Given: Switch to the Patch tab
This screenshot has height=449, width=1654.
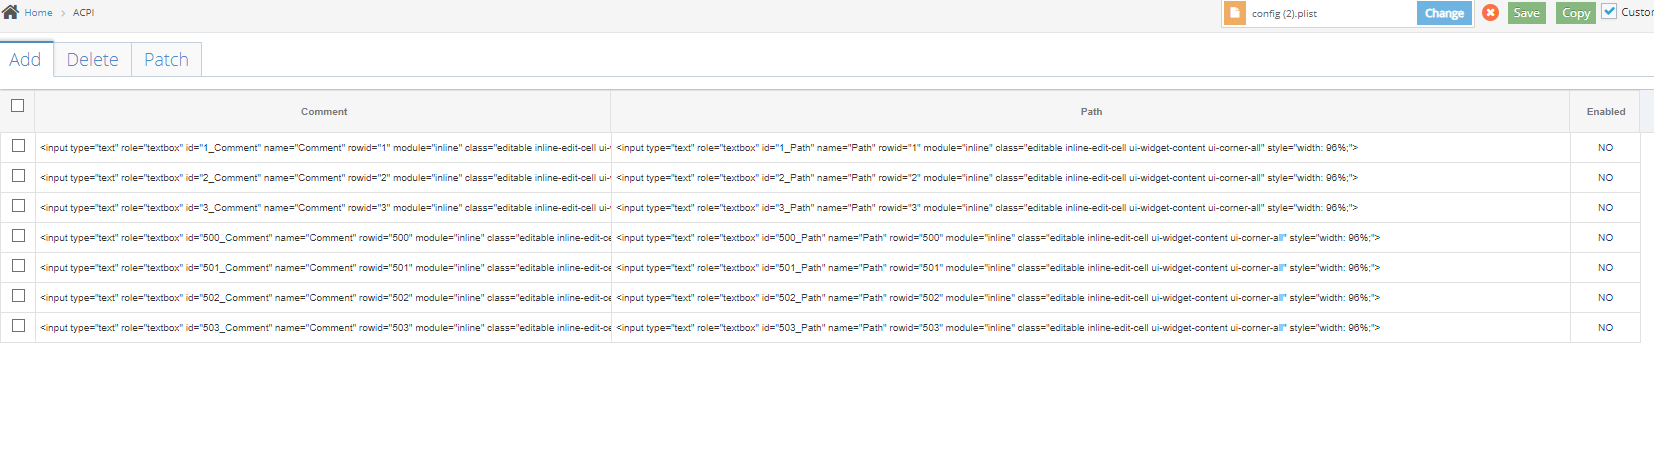Looking at the screenshot, I should tap(166, 60).
